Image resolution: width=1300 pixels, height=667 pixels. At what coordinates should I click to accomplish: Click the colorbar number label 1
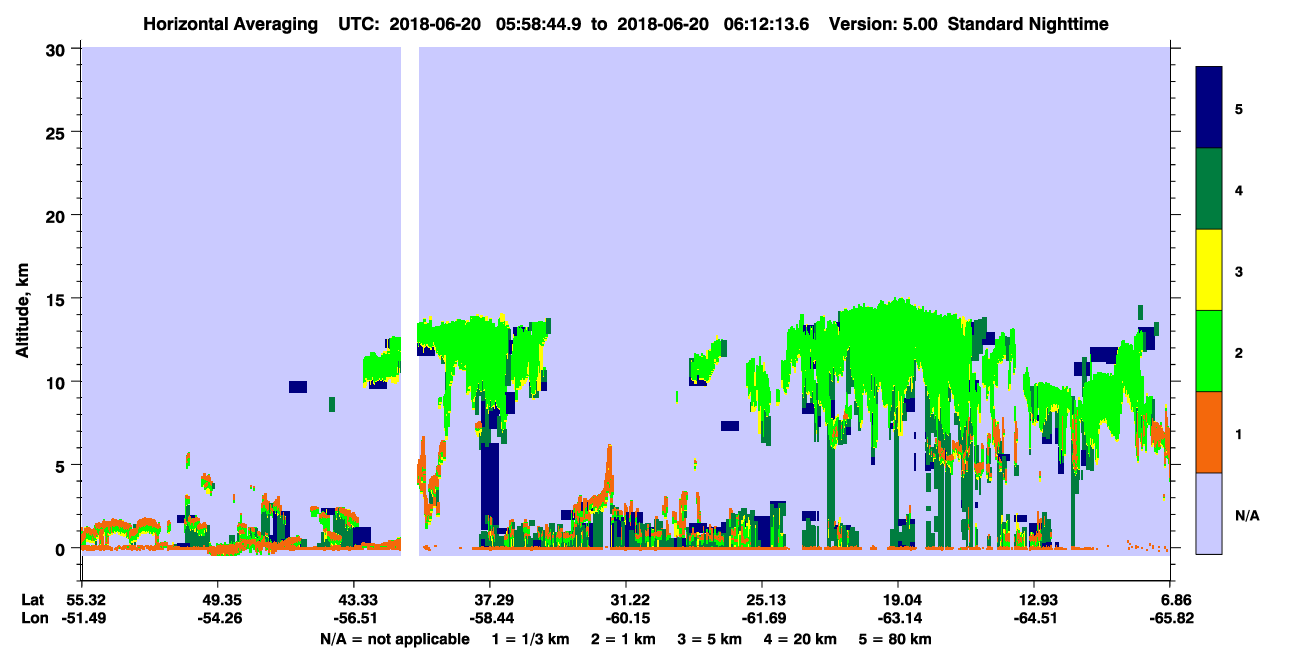[x=1239, y=433]
